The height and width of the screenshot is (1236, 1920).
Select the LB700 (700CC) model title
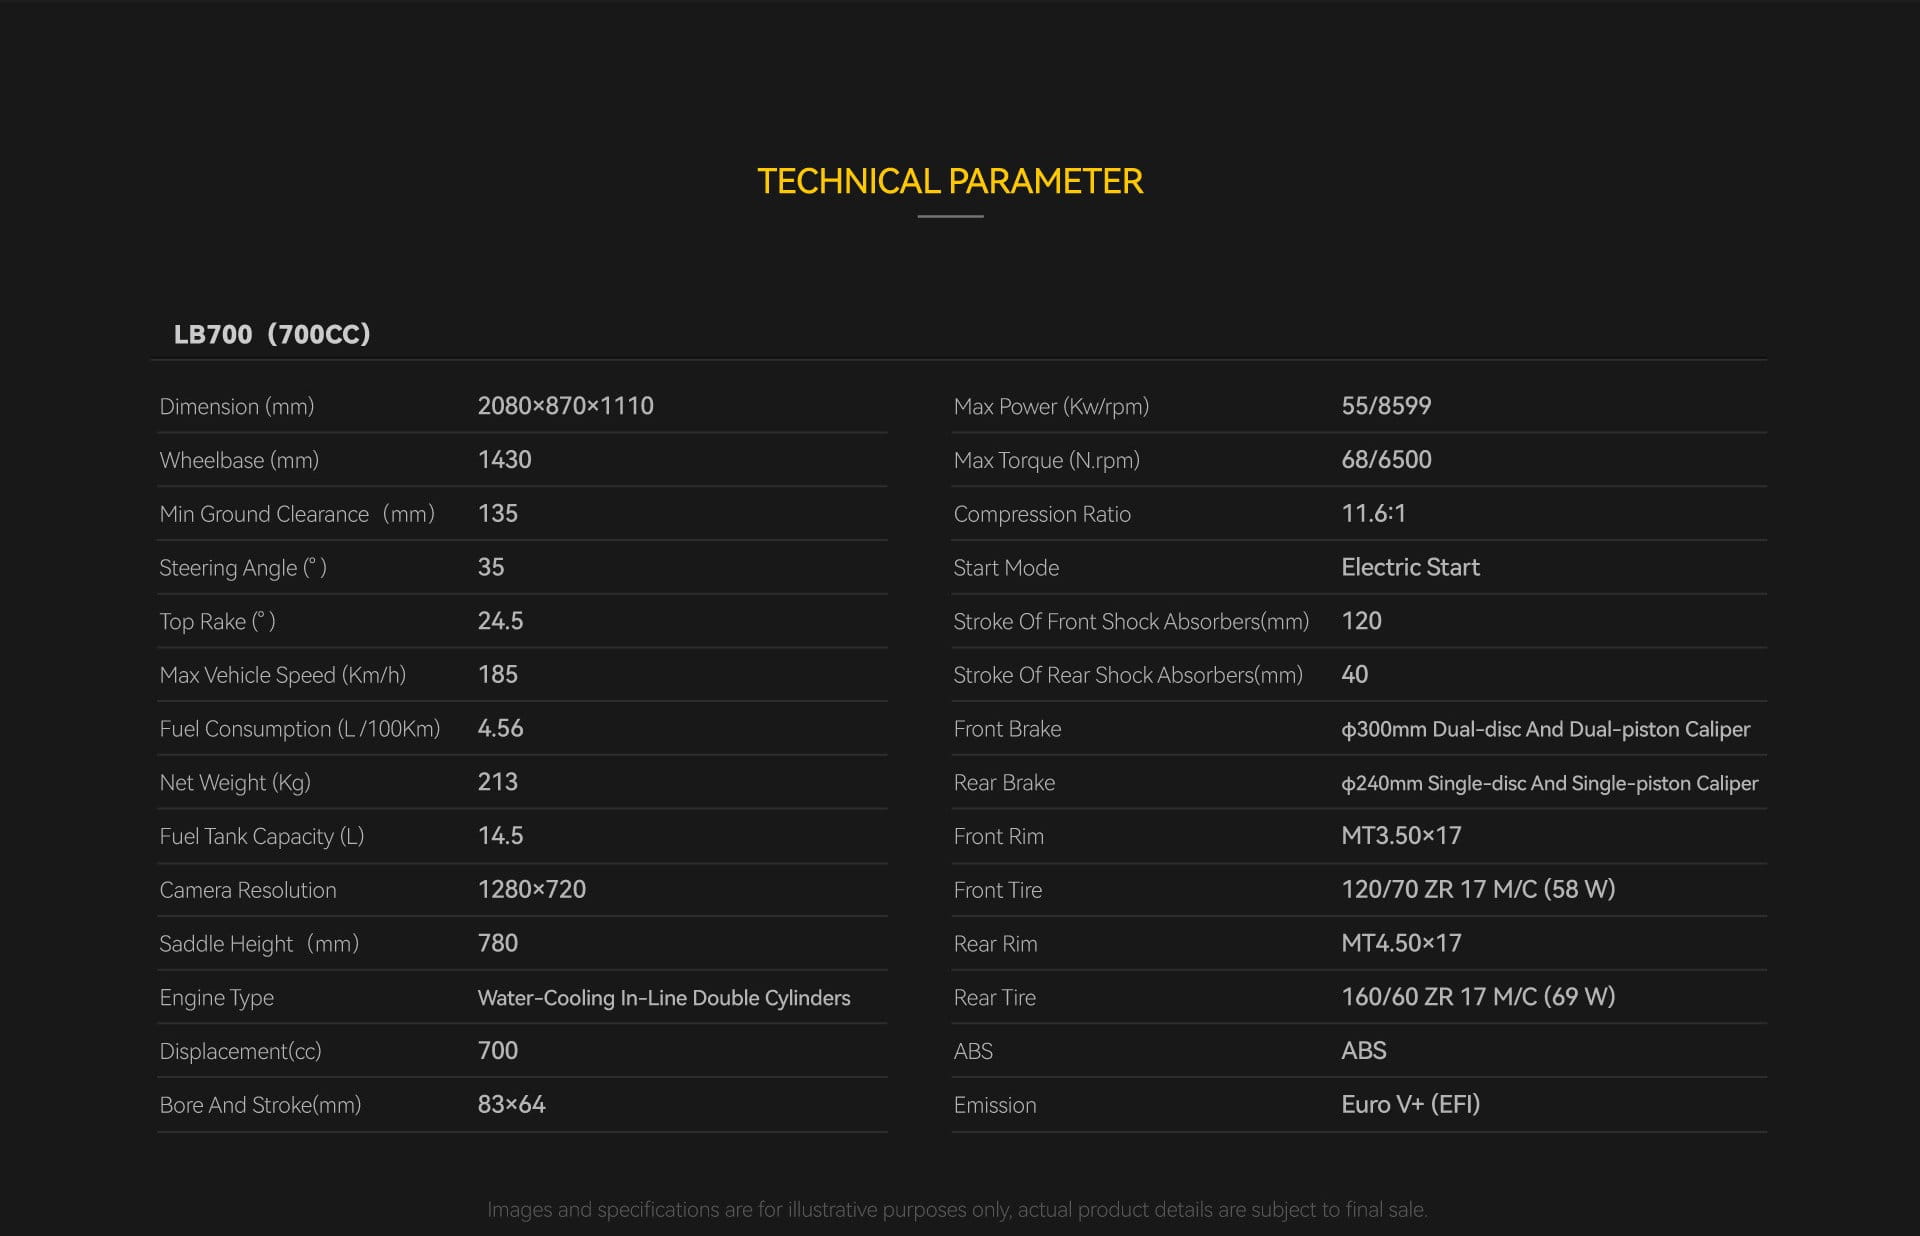pos(271,334)
